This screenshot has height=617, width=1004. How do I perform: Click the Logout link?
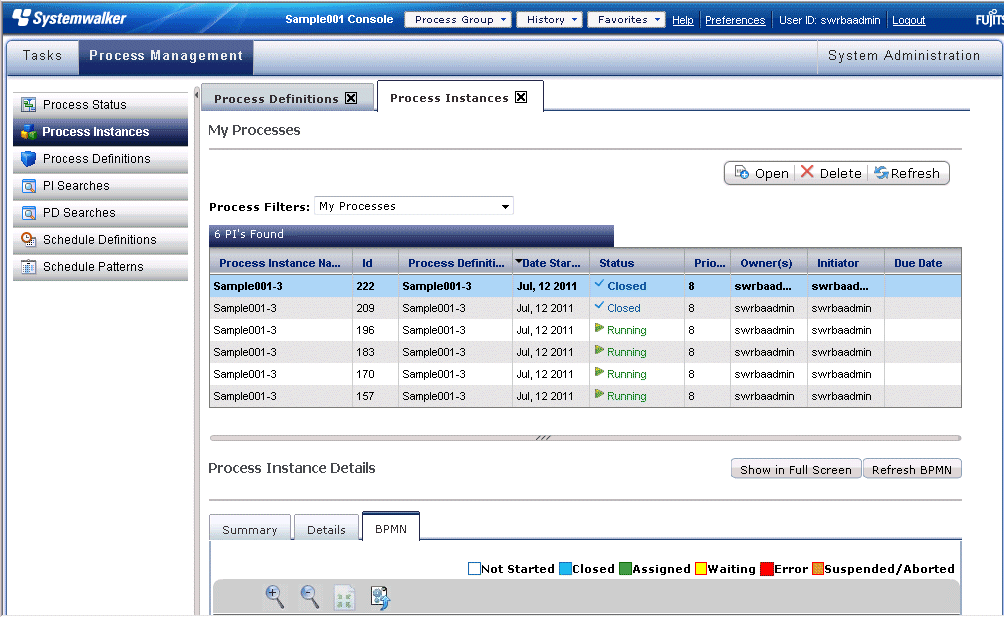click(x=908, y=20)
